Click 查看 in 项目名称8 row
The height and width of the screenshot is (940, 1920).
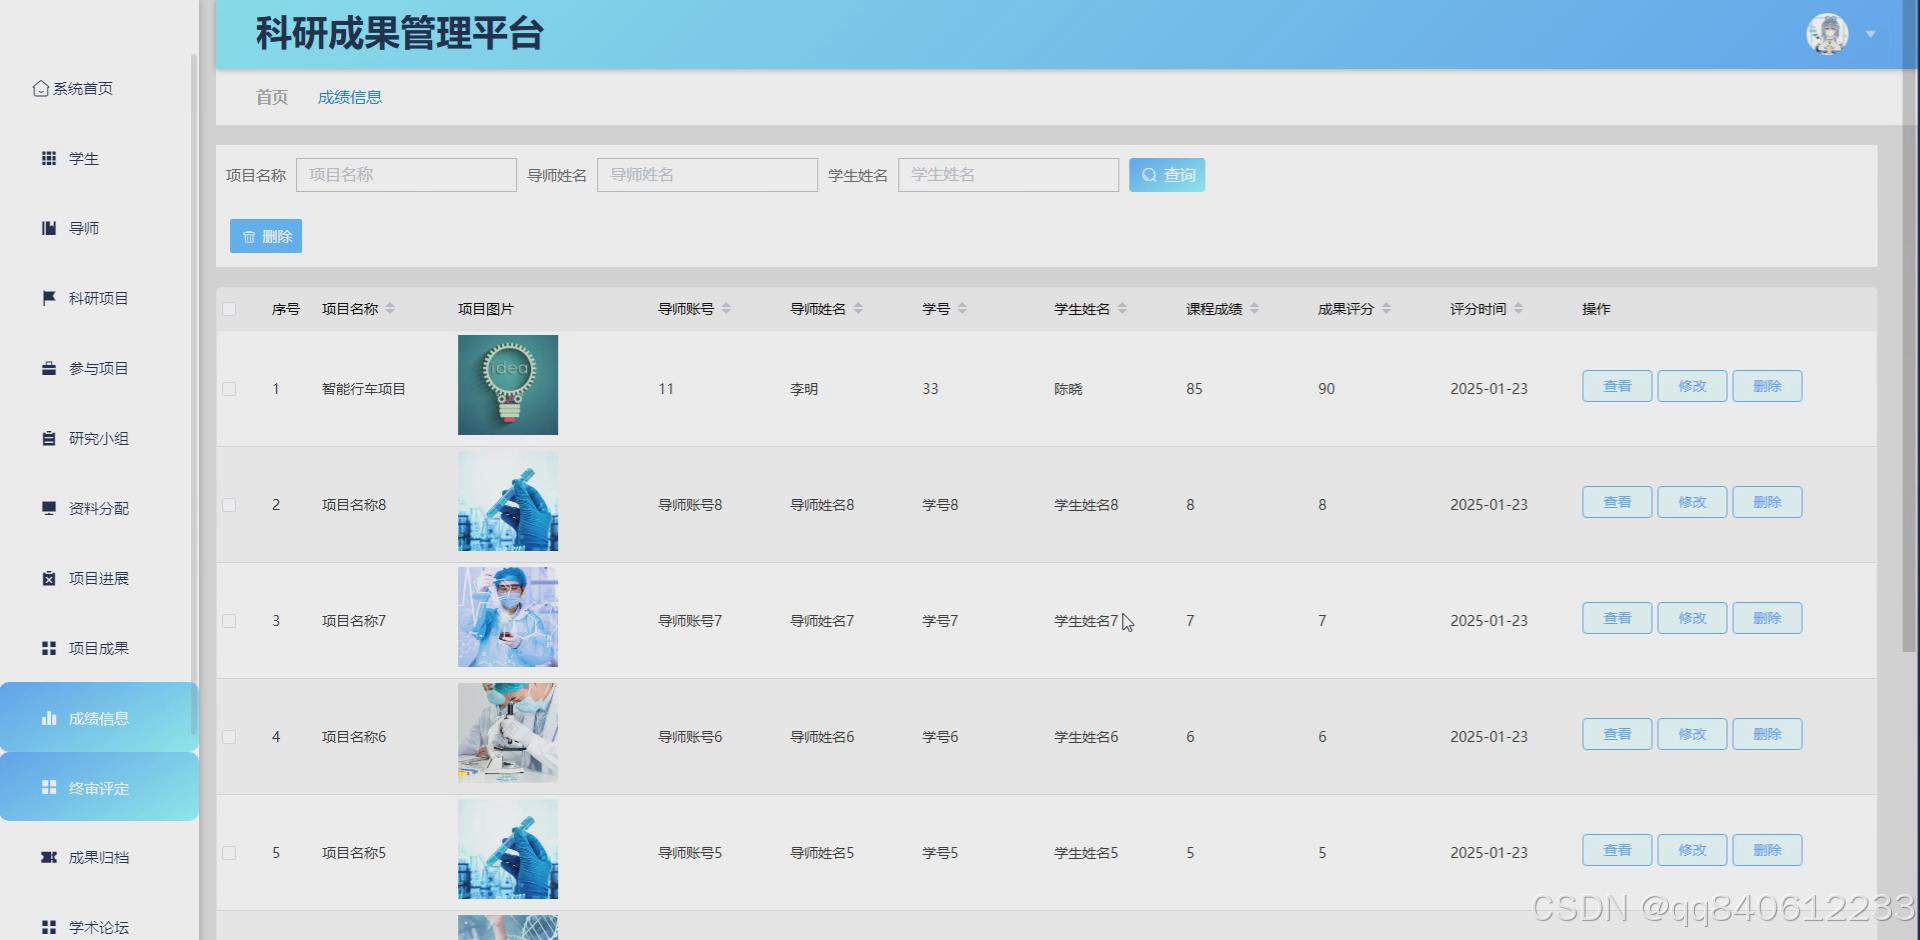(1617, 502)
